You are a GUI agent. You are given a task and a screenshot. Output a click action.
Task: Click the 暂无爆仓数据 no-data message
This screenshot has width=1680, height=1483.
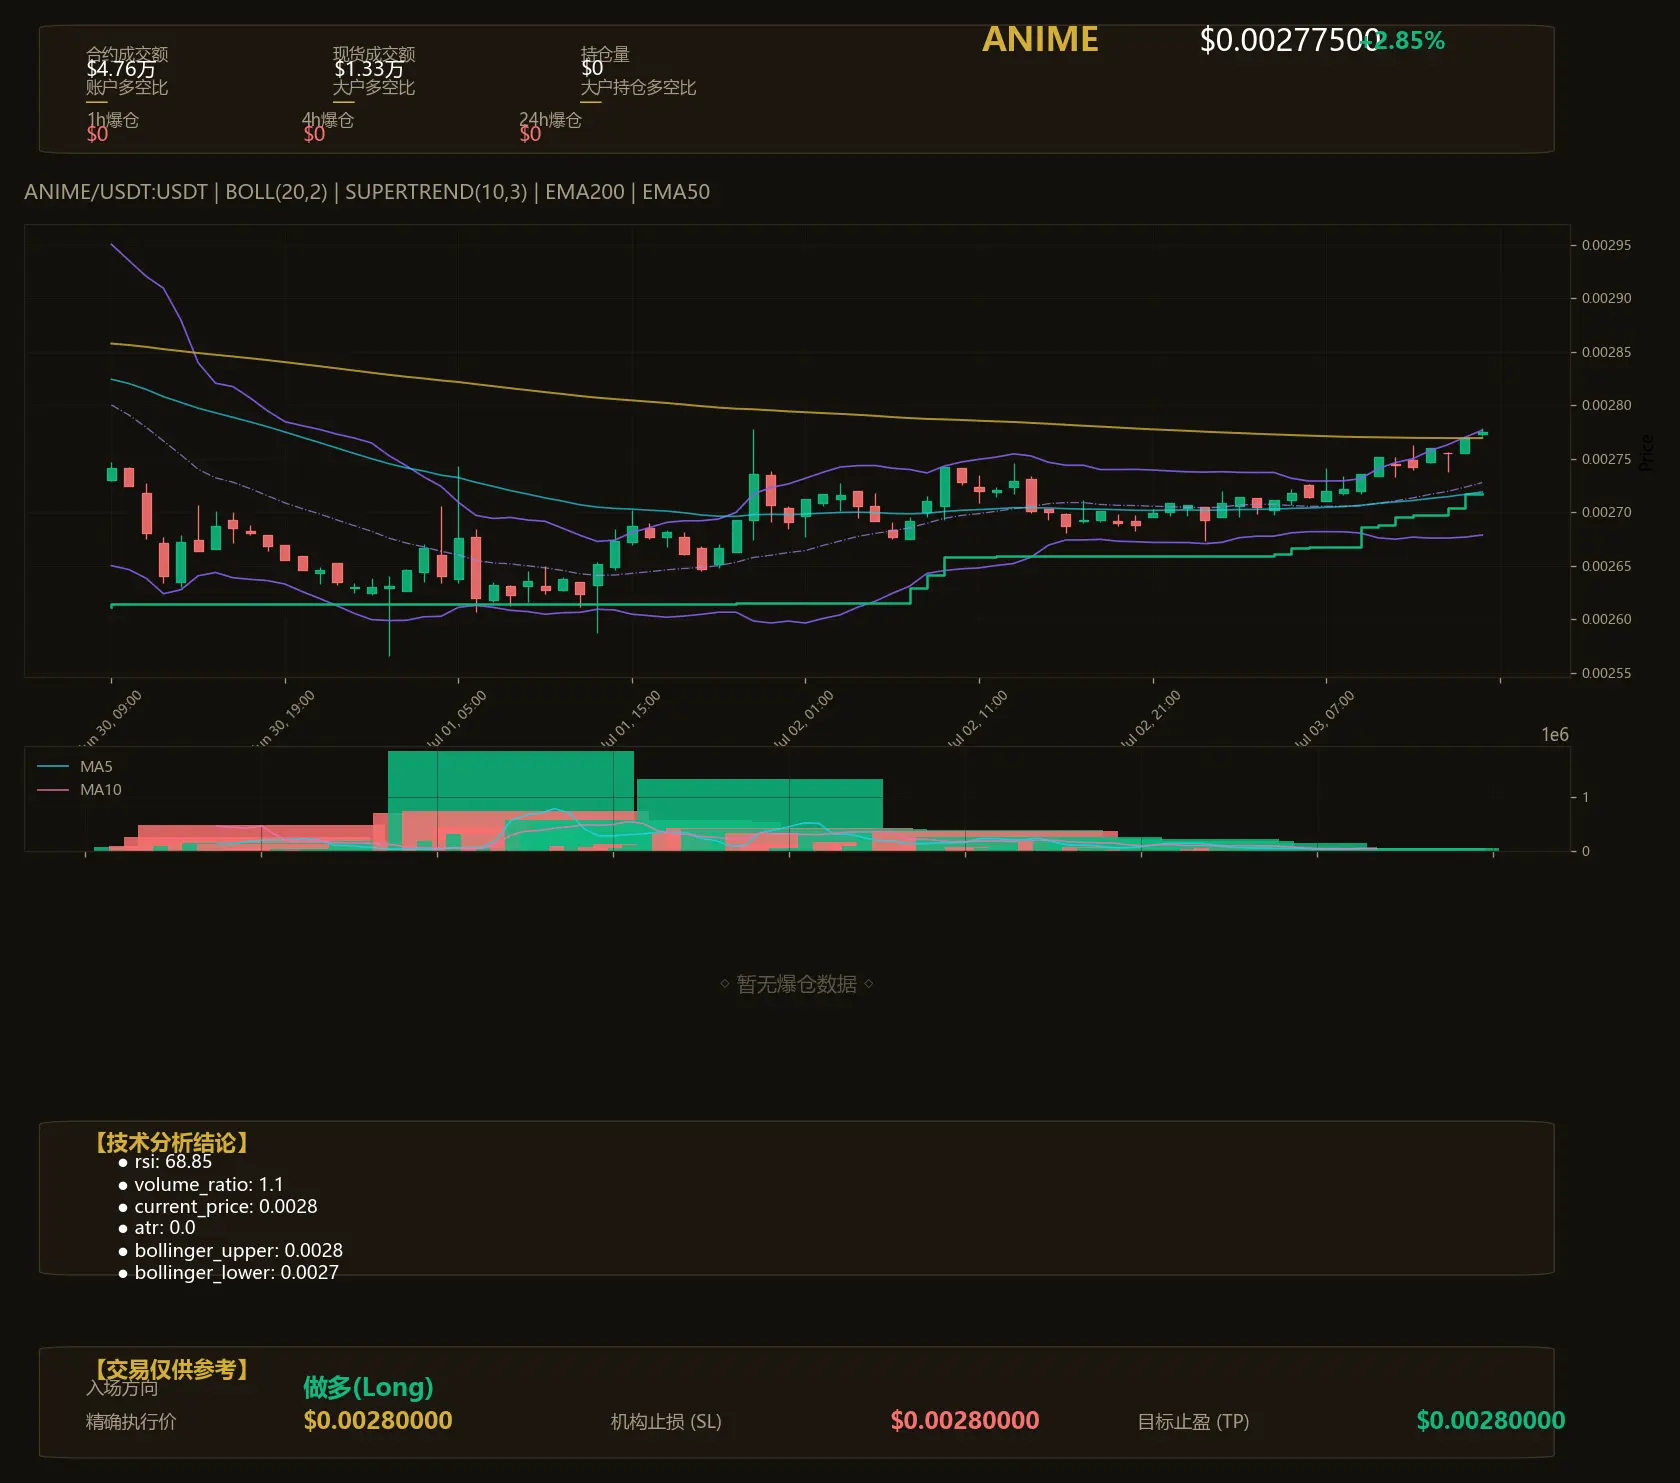pyautogui.click(x=797, y=984)
